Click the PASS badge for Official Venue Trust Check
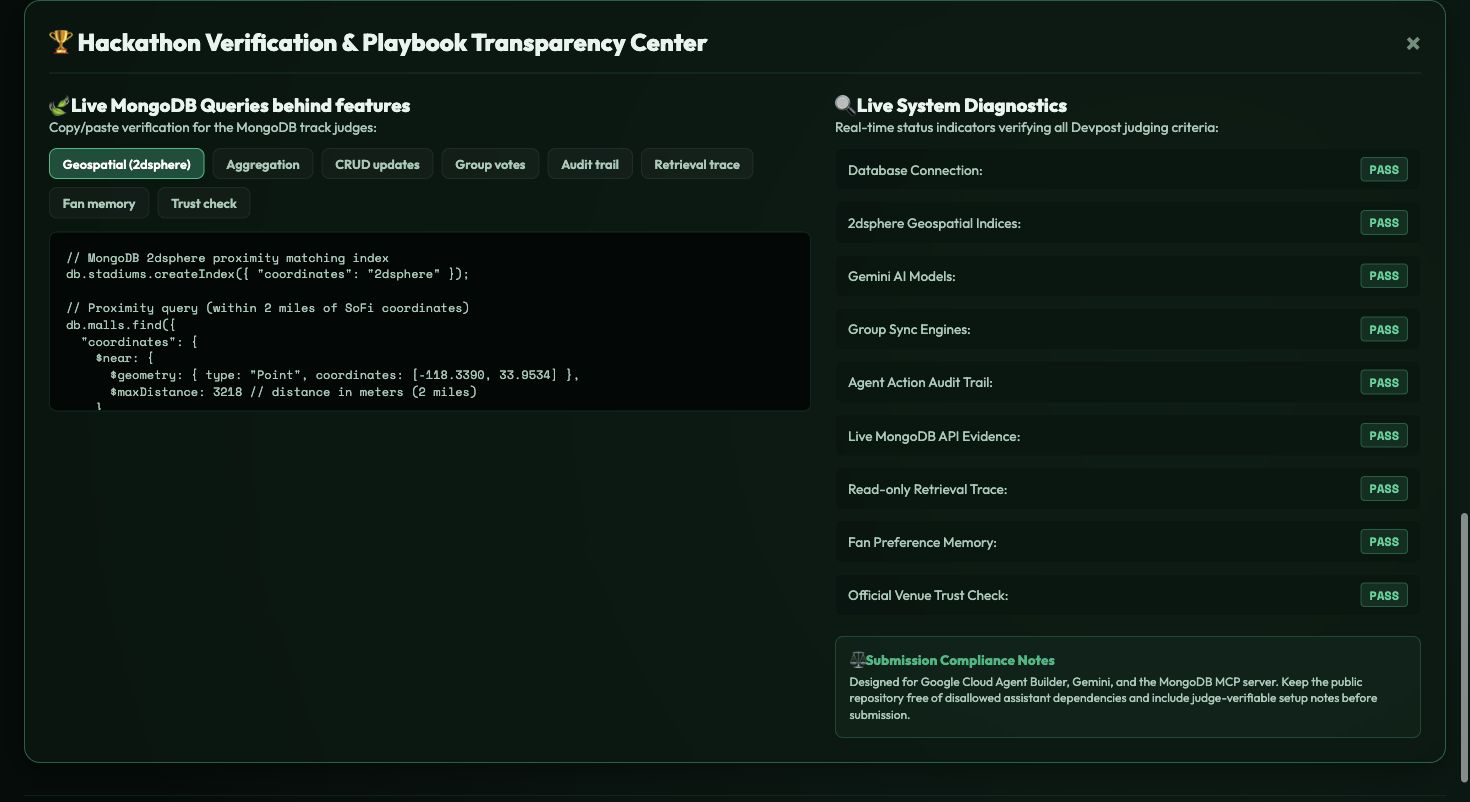 pos(1384,595)
